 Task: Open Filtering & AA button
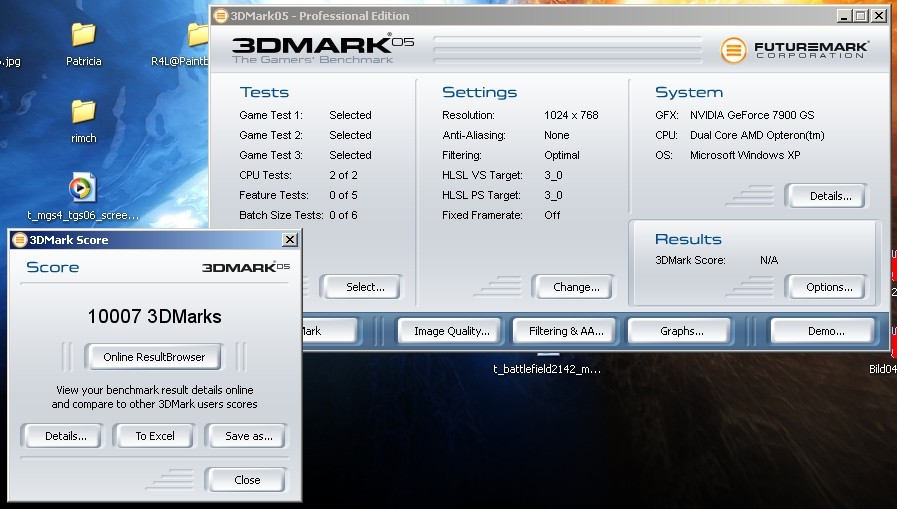[x=566, y=331]
